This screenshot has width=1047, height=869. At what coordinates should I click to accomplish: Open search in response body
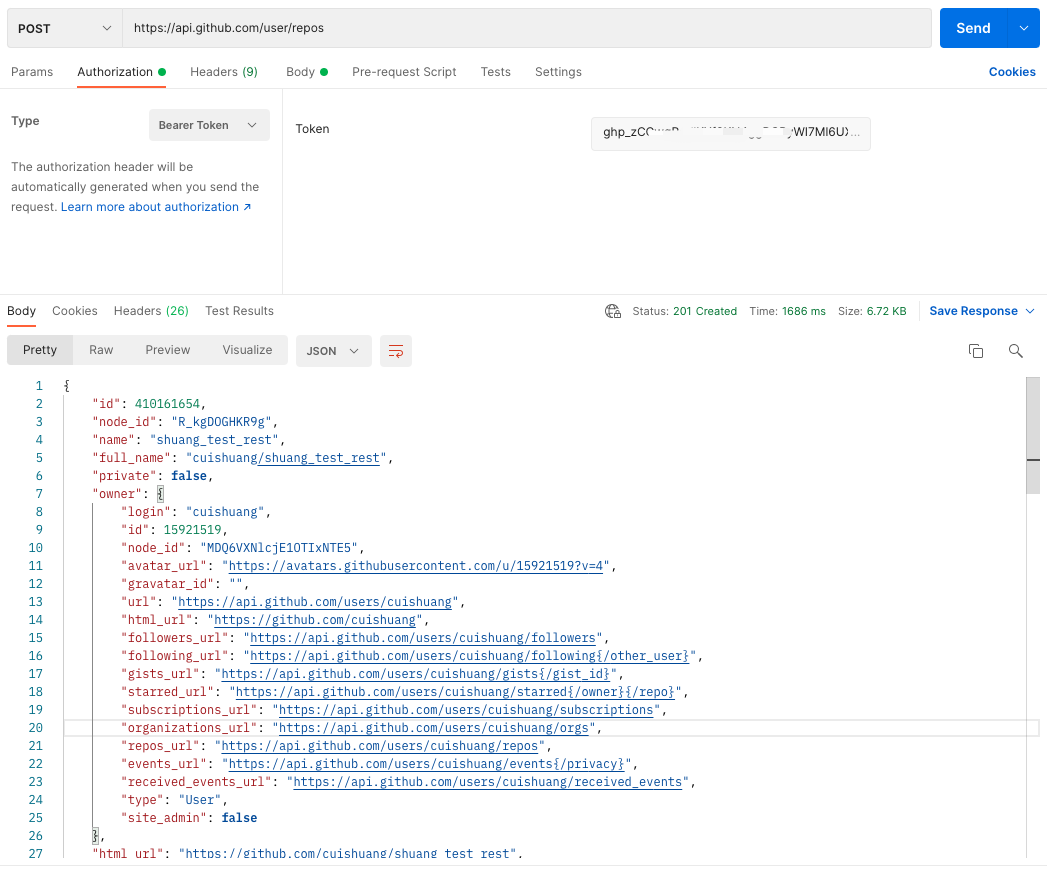1015,351
